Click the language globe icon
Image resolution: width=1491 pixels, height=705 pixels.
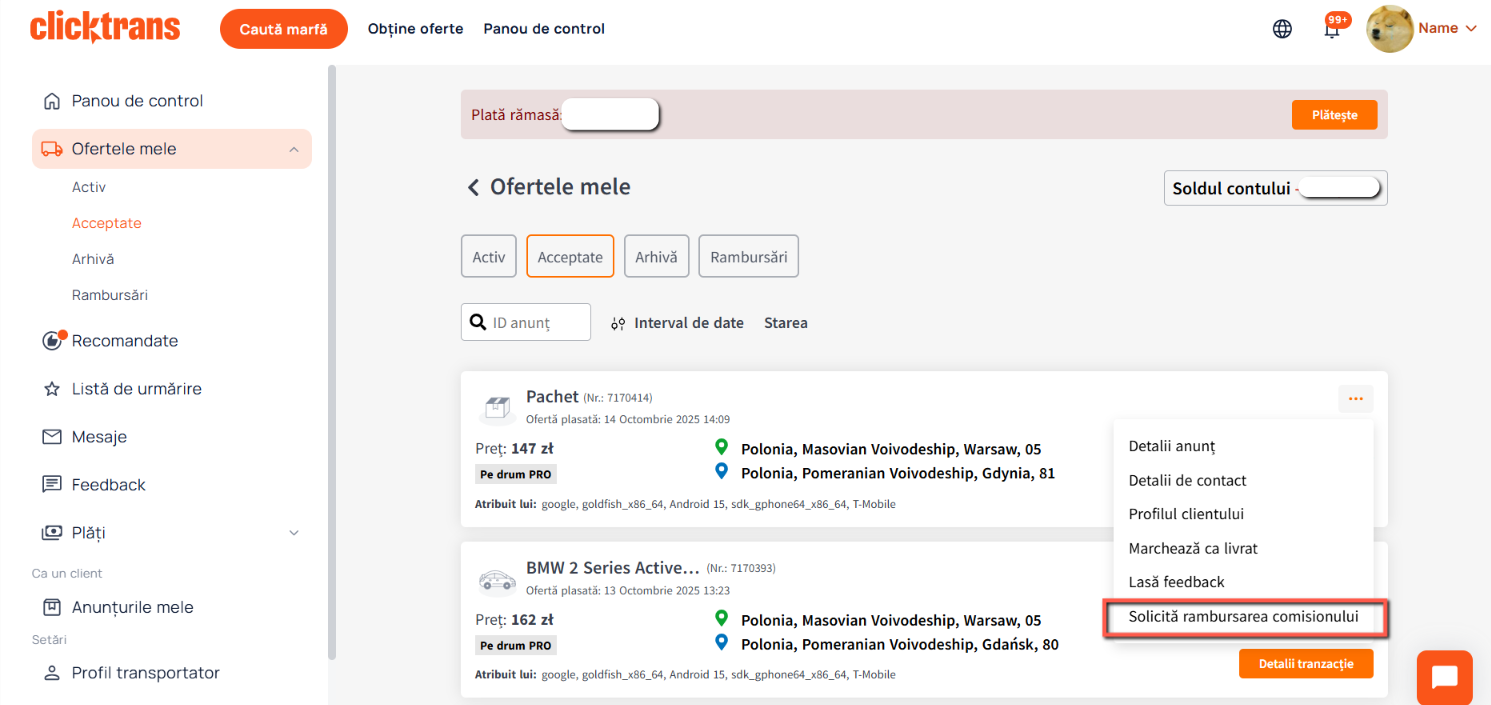coord(1282,29)
